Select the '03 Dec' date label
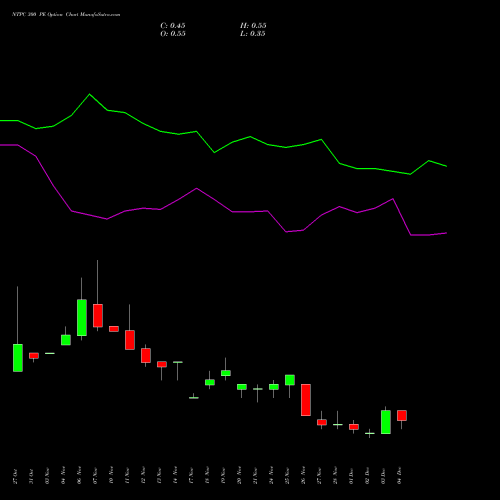The image size is (500, 500). [383, 476]
